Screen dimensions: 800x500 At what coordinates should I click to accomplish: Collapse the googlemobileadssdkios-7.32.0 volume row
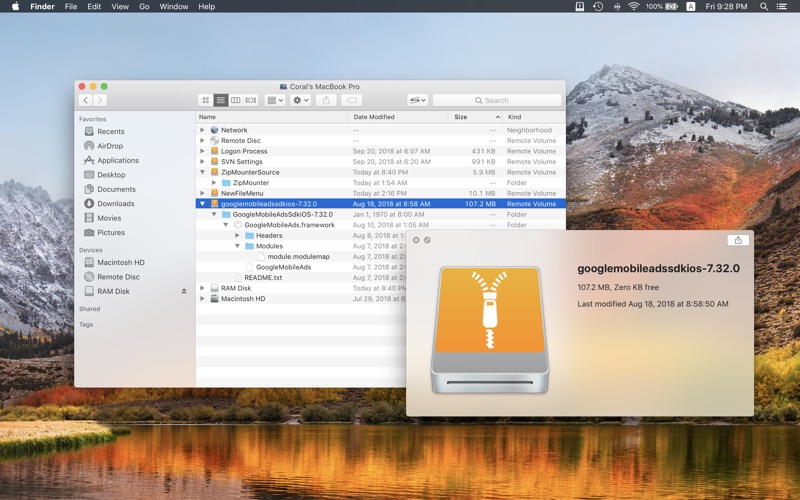[x=203, y=204]
